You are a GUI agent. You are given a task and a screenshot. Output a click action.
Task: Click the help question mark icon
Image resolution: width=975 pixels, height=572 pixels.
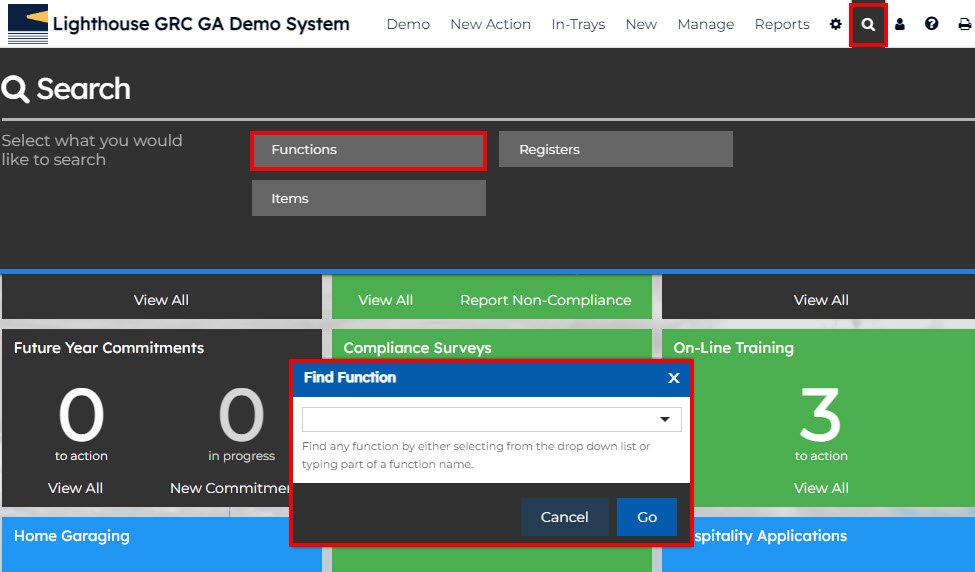pos(932,24)
